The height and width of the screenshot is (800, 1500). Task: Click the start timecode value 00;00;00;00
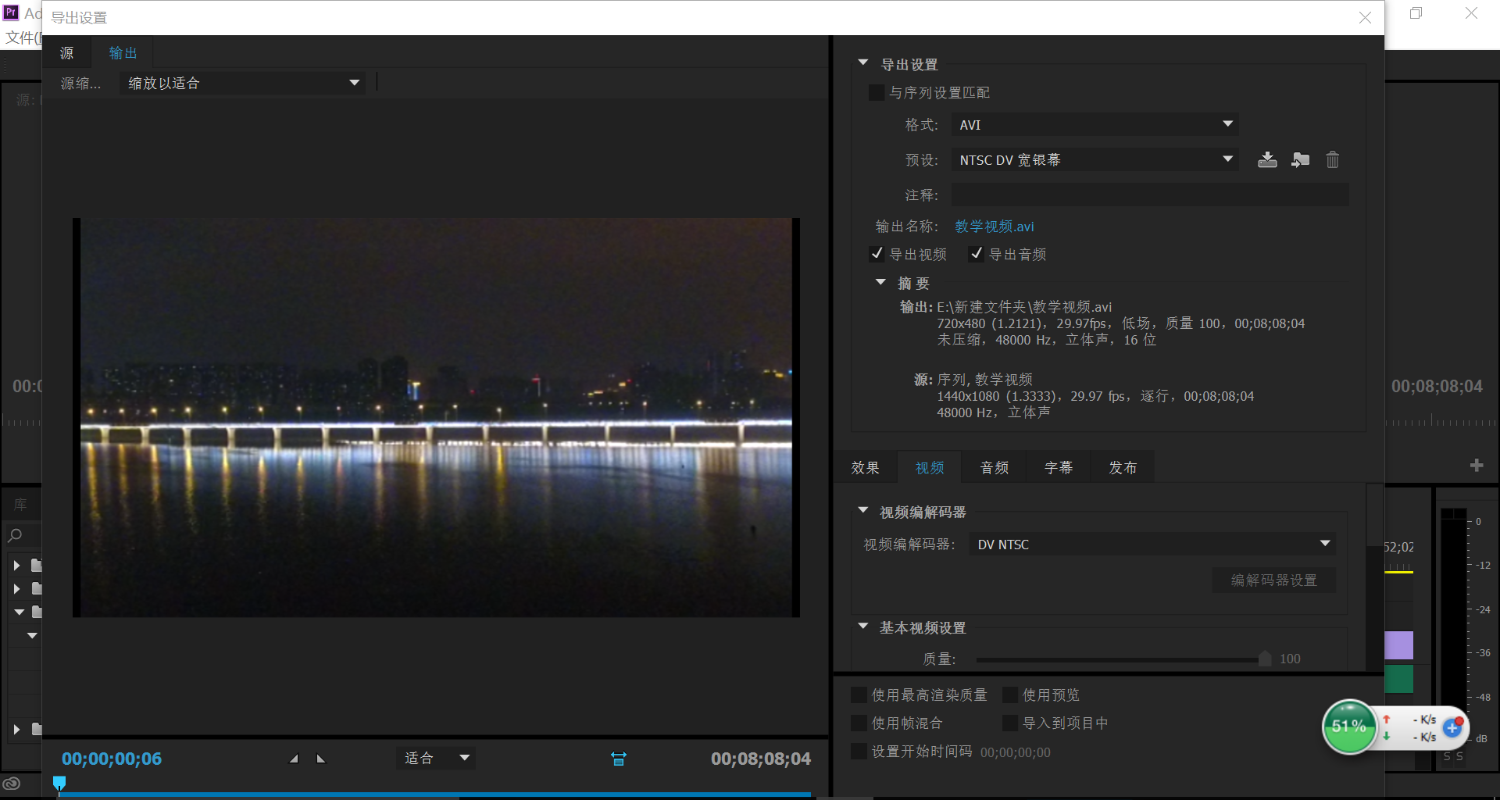pos(1015,752)
